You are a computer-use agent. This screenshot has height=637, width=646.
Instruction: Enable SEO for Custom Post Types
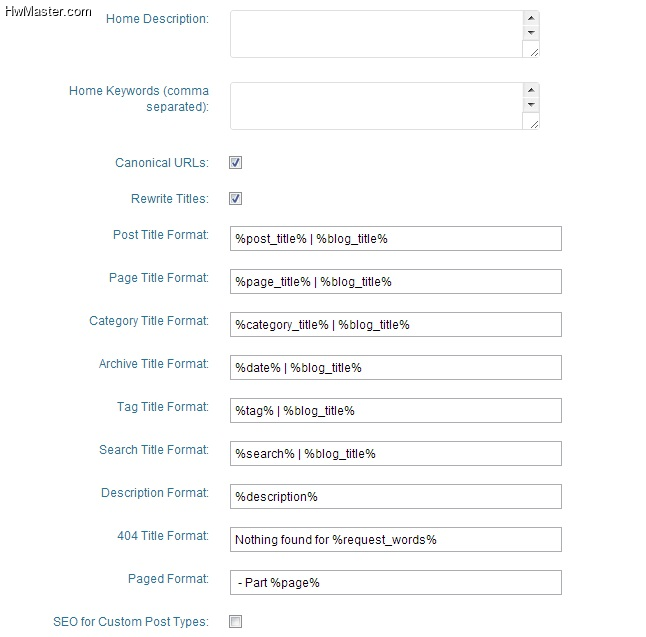click(235, 621)
